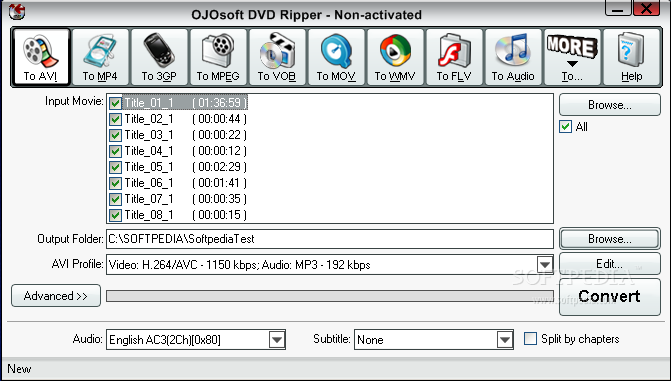Select the To FLV Flash icon
The image size is (671, 381).
(x=454, y=57)
